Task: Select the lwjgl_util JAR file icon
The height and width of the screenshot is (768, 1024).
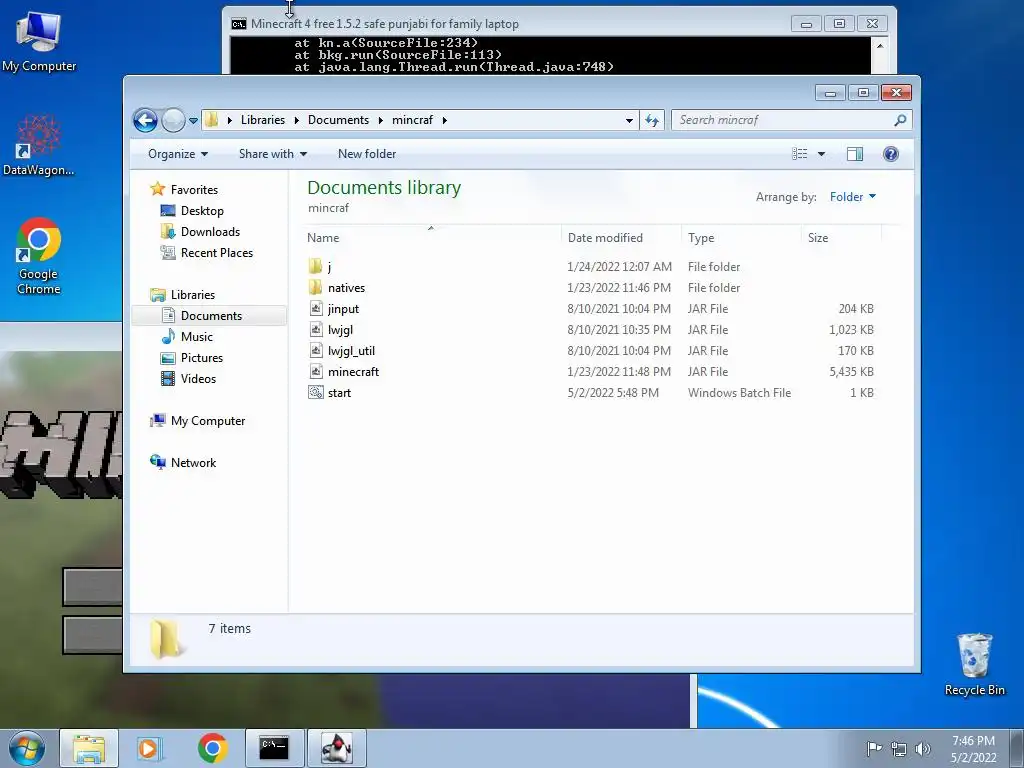Action: pyautogui.click(x=315, y=350)
